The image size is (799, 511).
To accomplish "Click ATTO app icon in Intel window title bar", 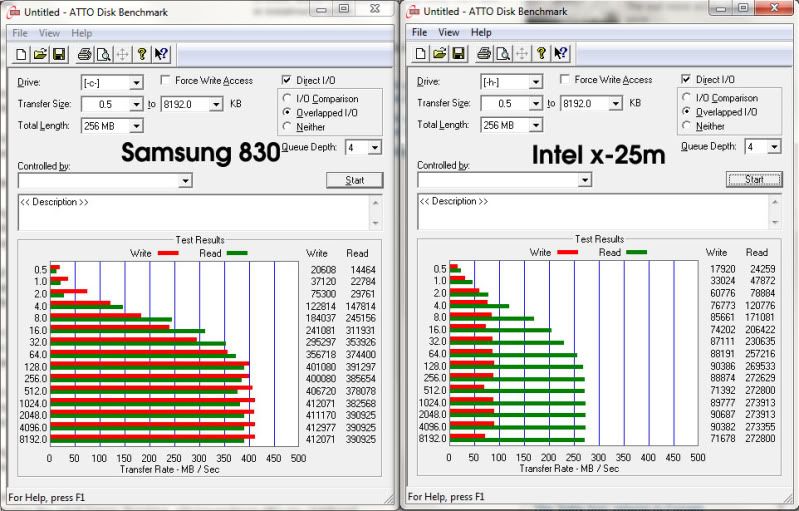I will pyautogui.click(x=413, y=11).
